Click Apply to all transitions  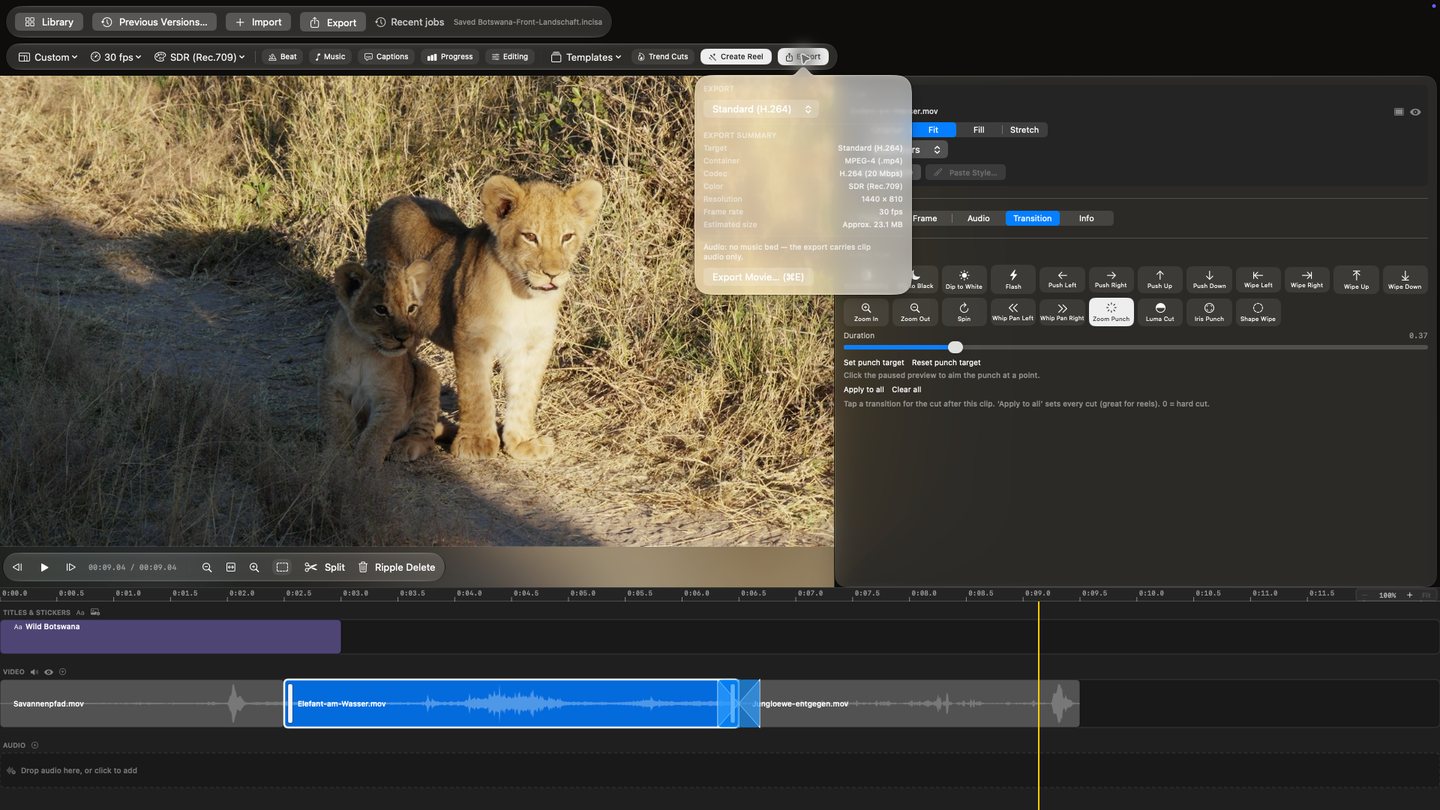tap(864, 390)
